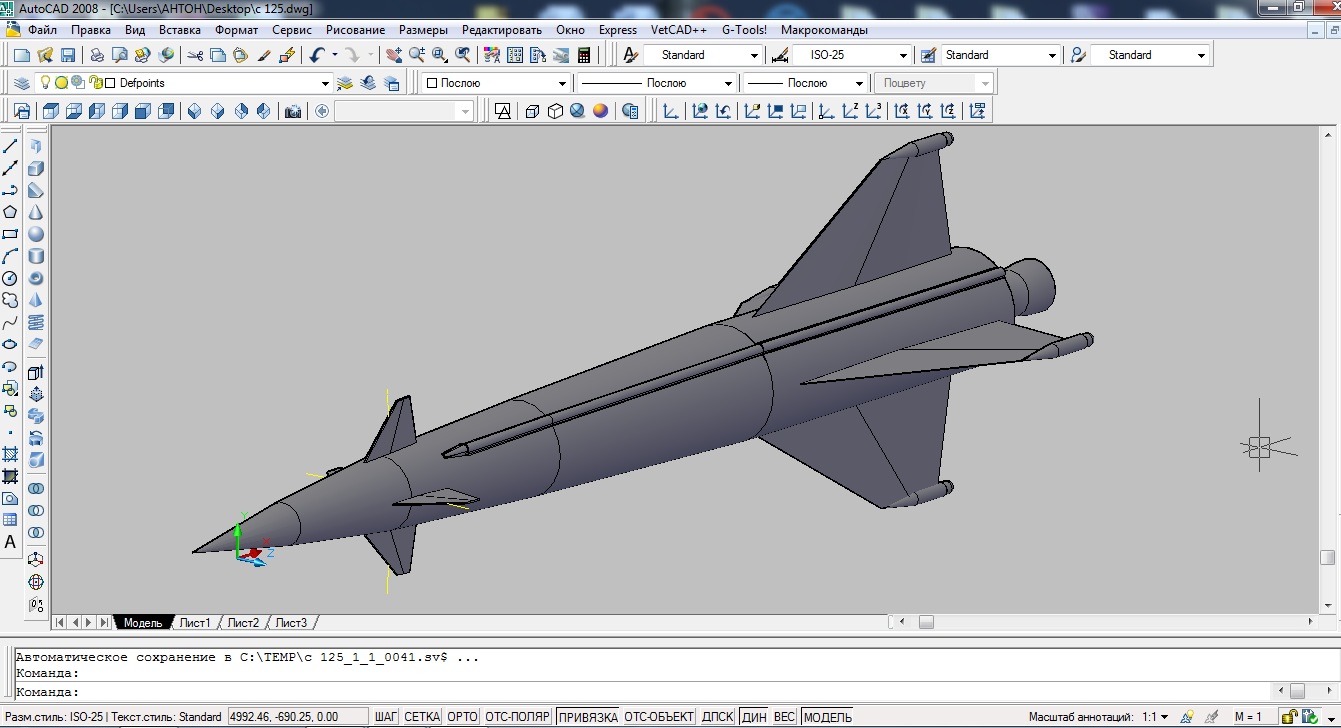Toggle ПРИВЯЗКА object snap
The width and height of the screenshot is (1341, 728).
tap(588, 717)
